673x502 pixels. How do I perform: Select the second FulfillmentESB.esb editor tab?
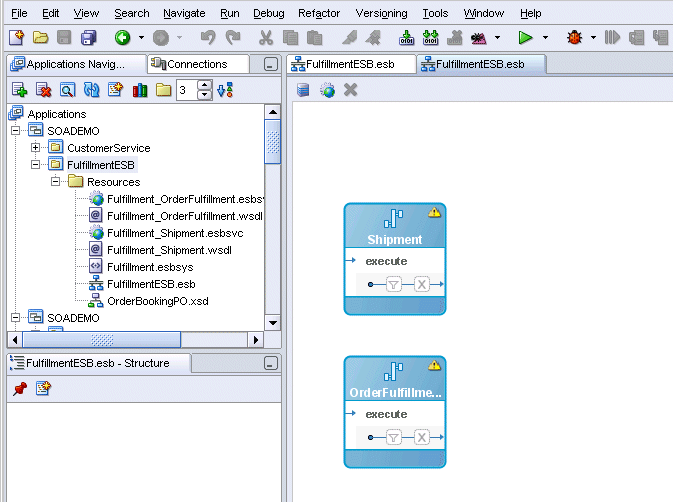(x=481, y=64)
